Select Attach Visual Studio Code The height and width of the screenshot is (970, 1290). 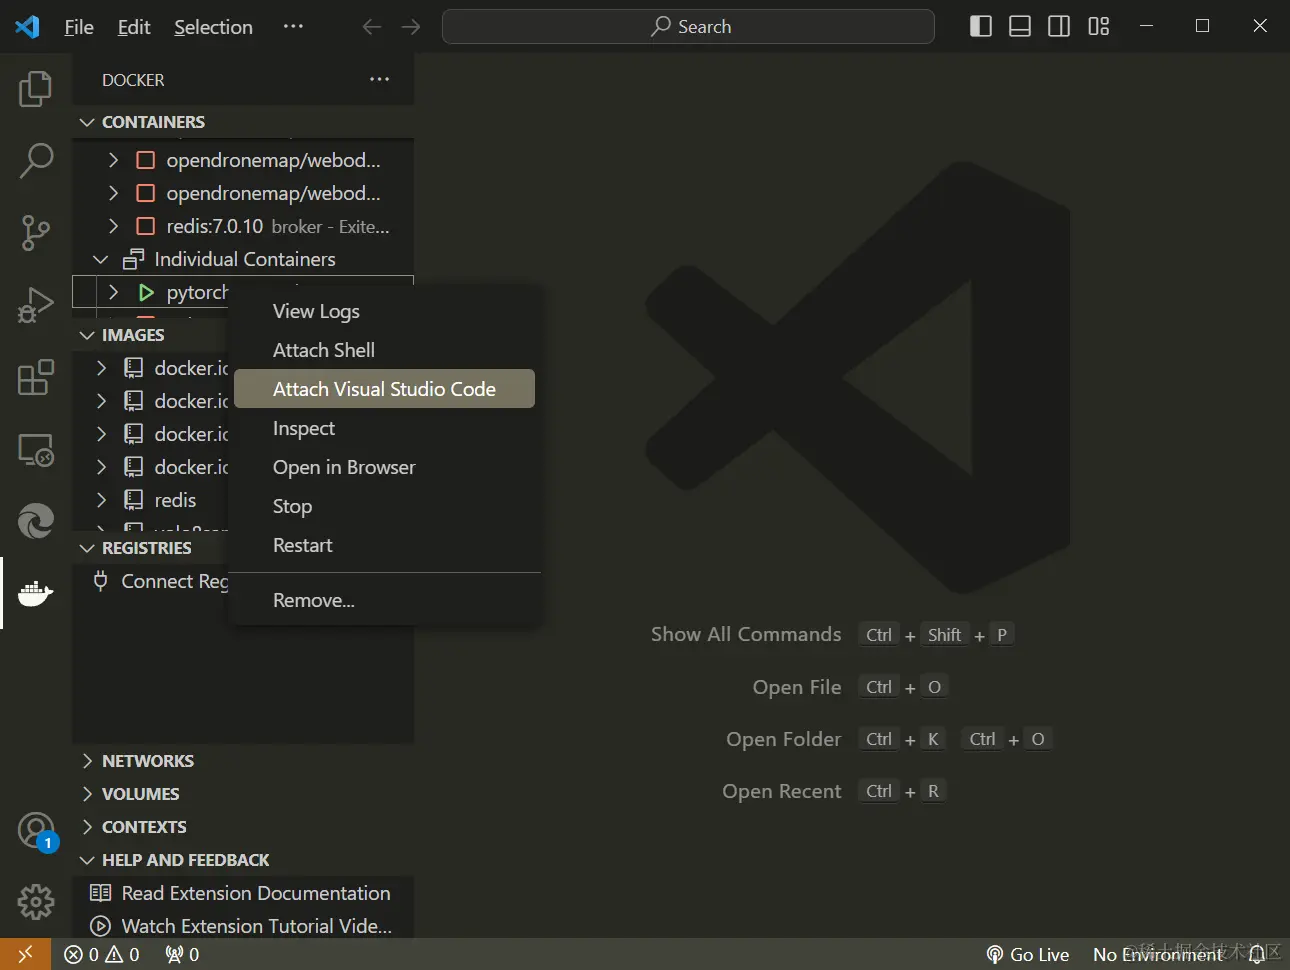384,389
